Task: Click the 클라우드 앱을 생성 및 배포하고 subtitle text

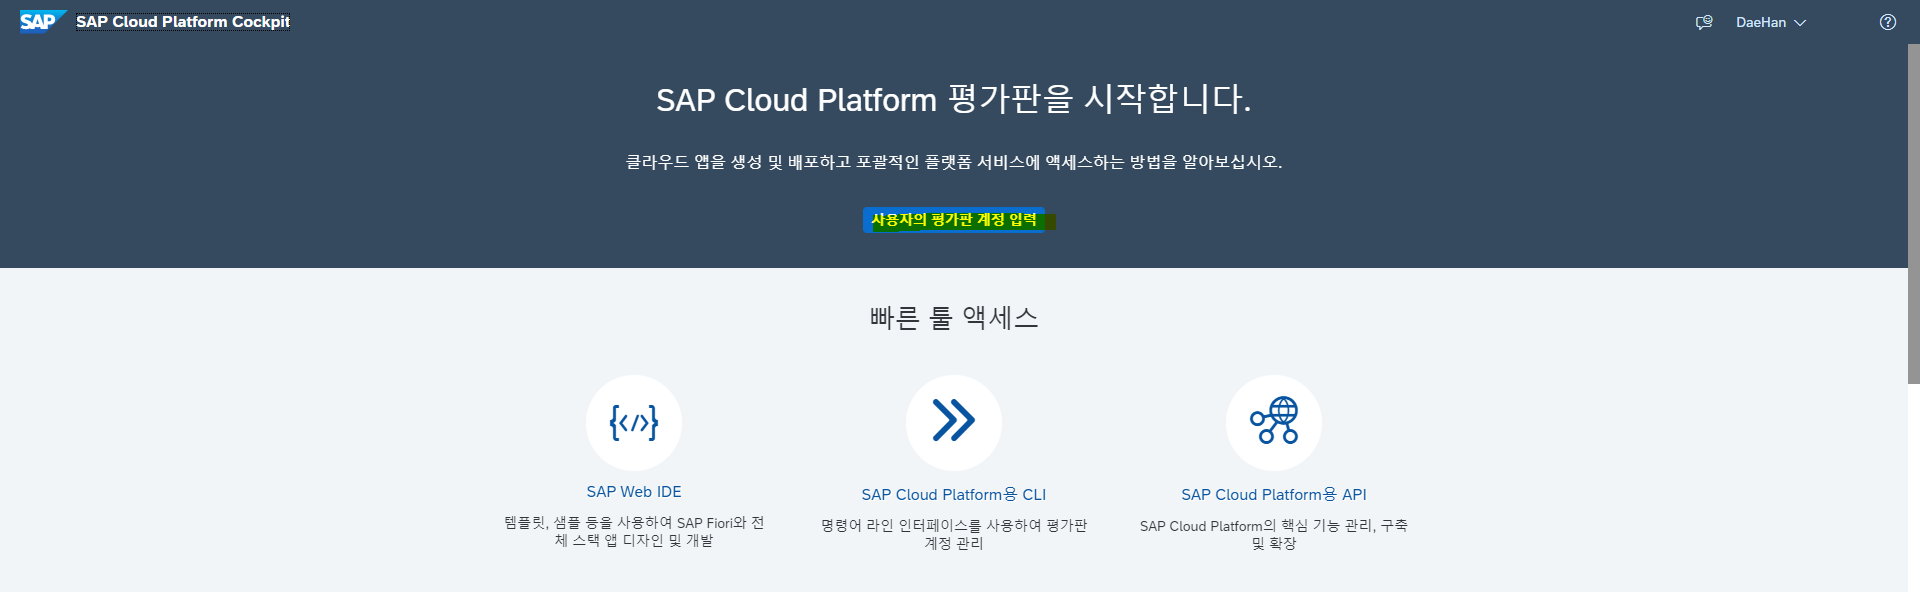Action: [954, 162]
